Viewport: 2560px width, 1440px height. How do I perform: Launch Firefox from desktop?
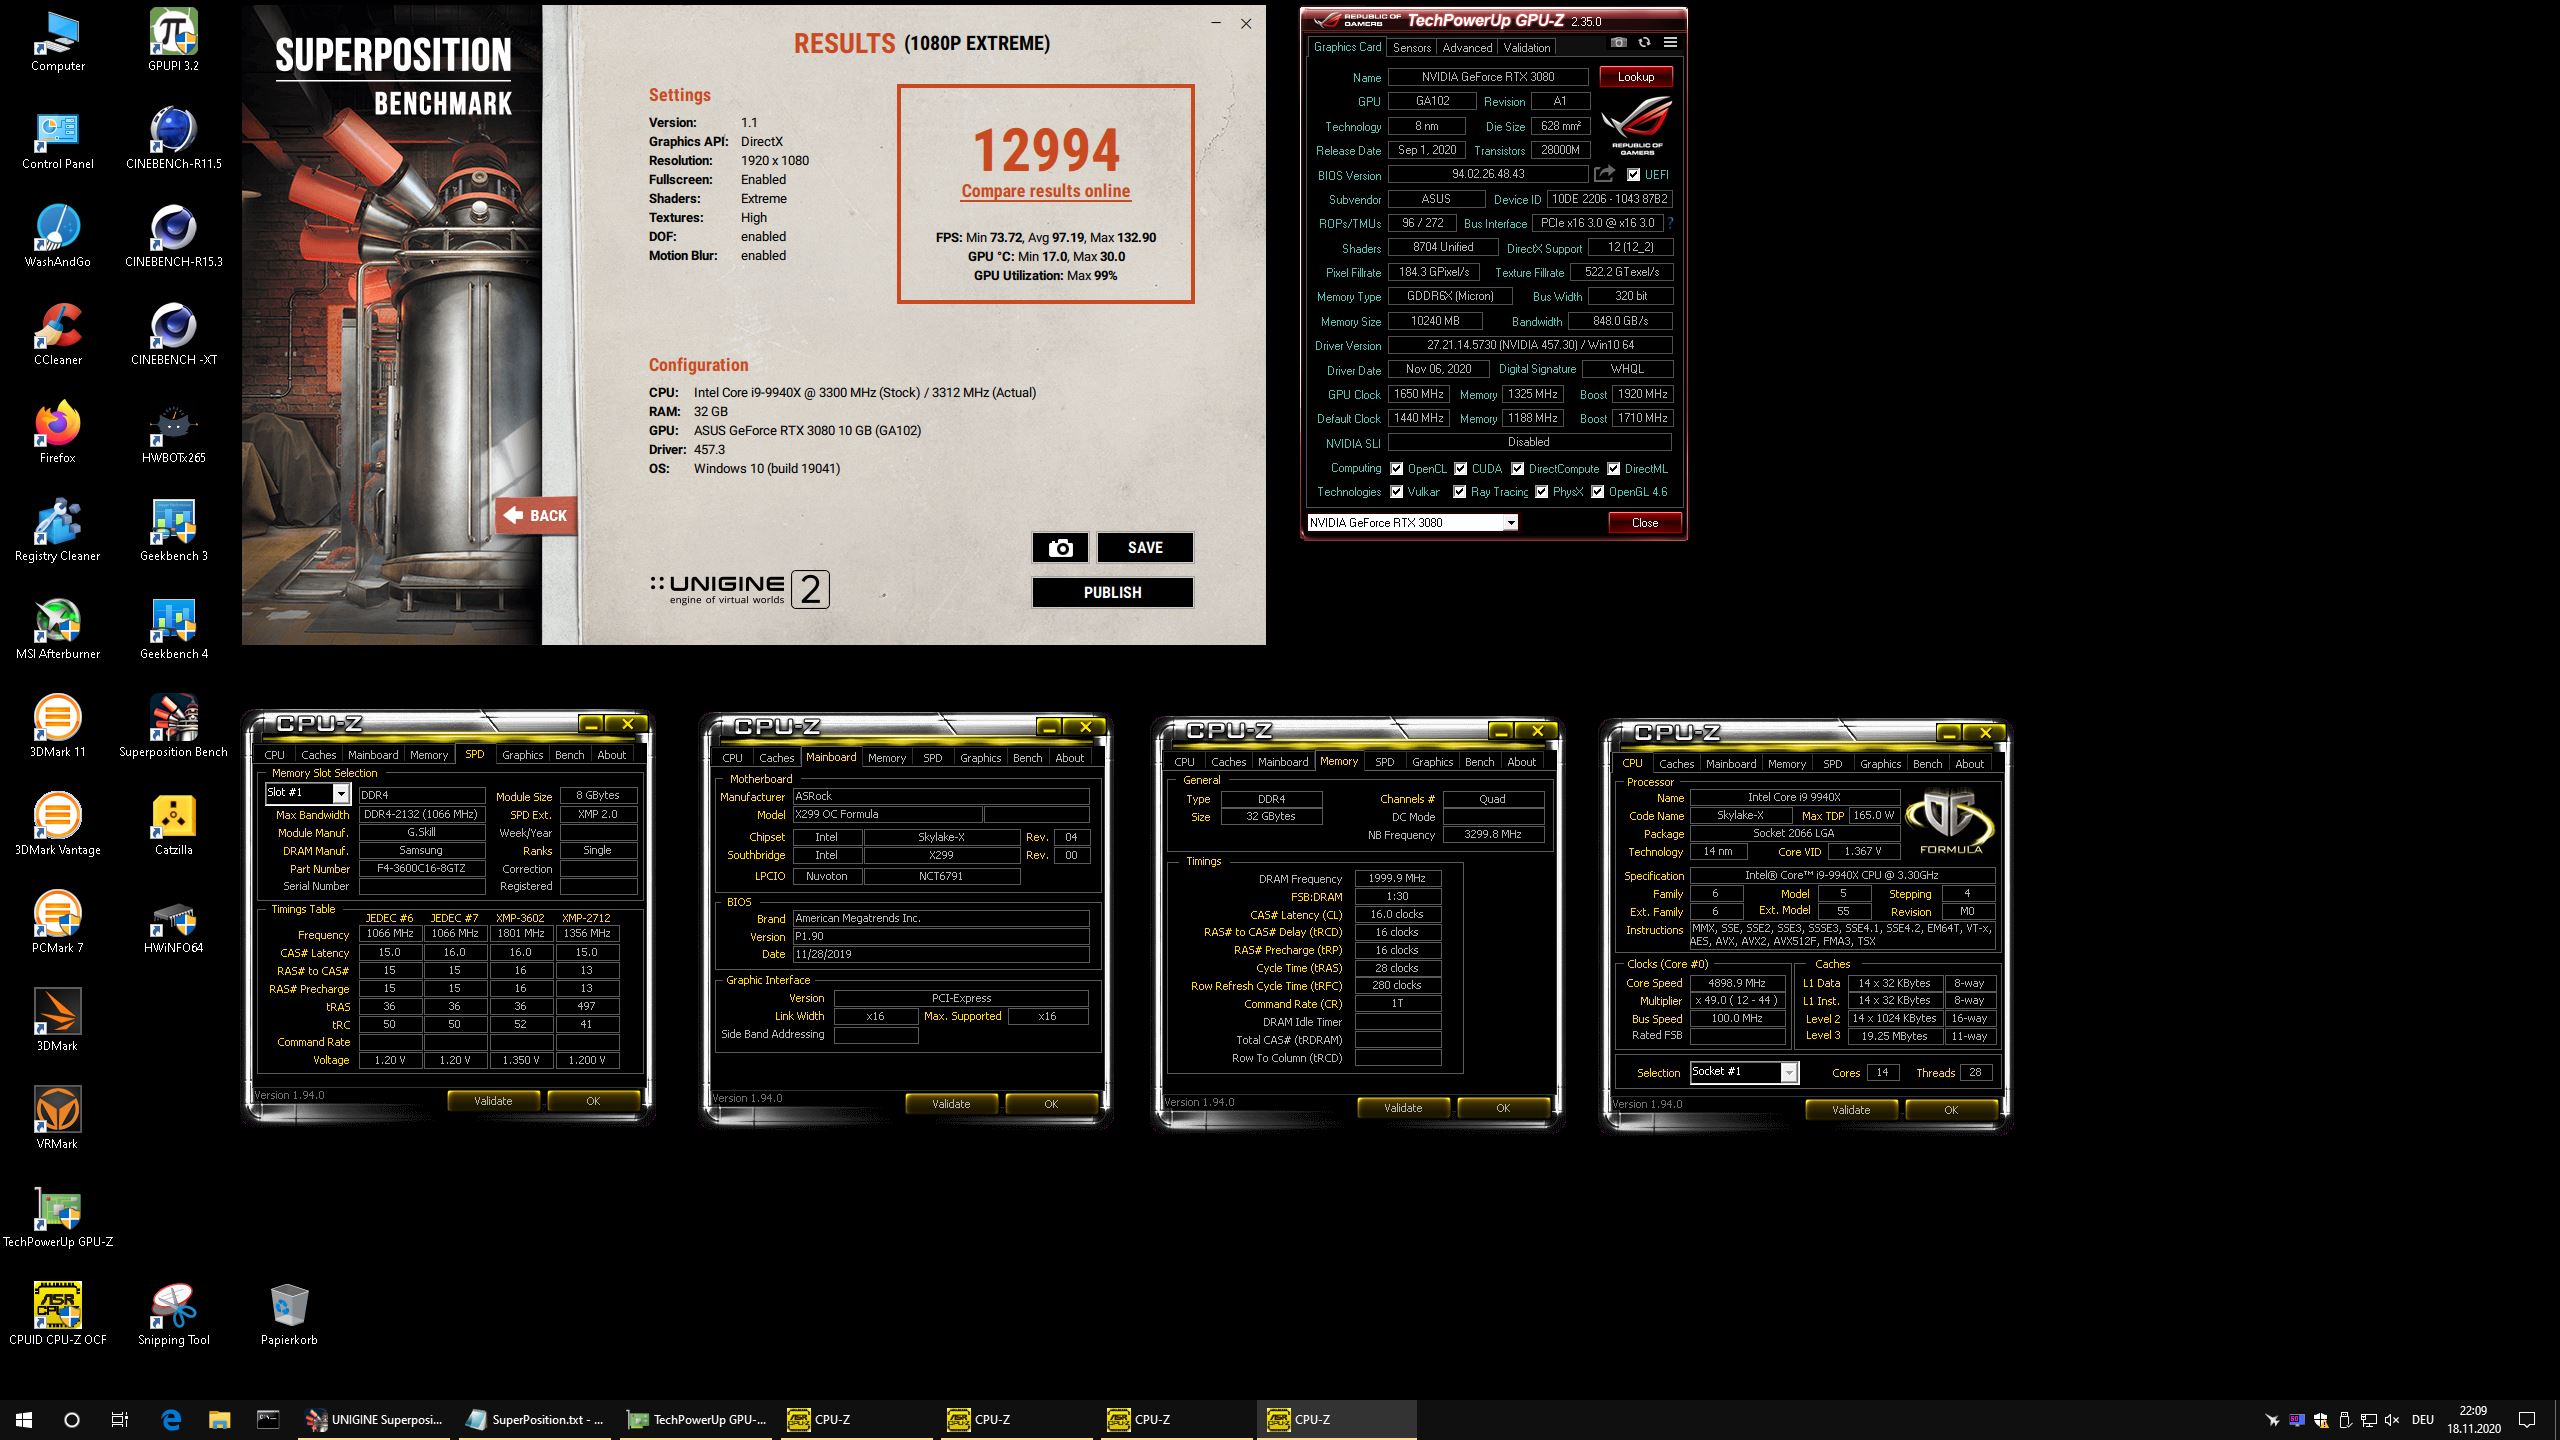click(x=58, y=434)
